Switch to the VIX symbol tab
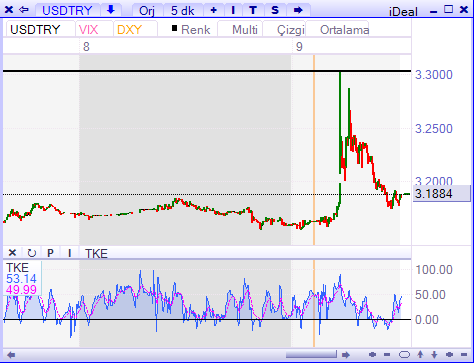This screenshot has height=363, width=474. pos(89,30)
